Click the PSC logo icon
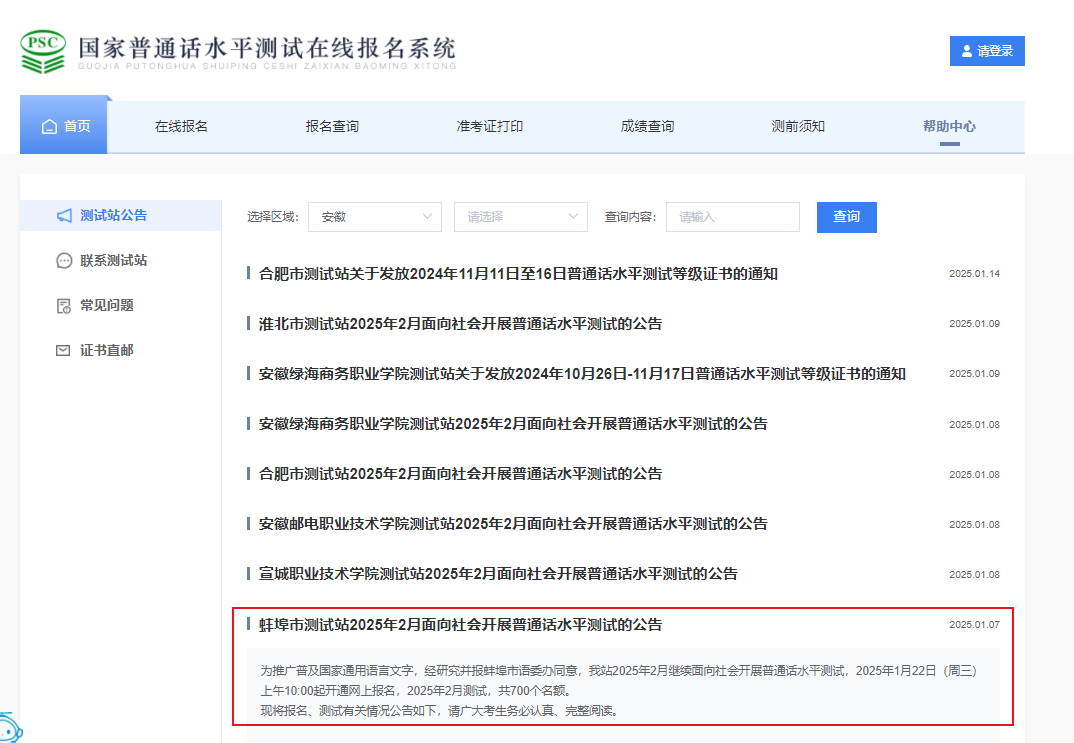This screenshot has width=1074, height=743. (x=43, y=51)
